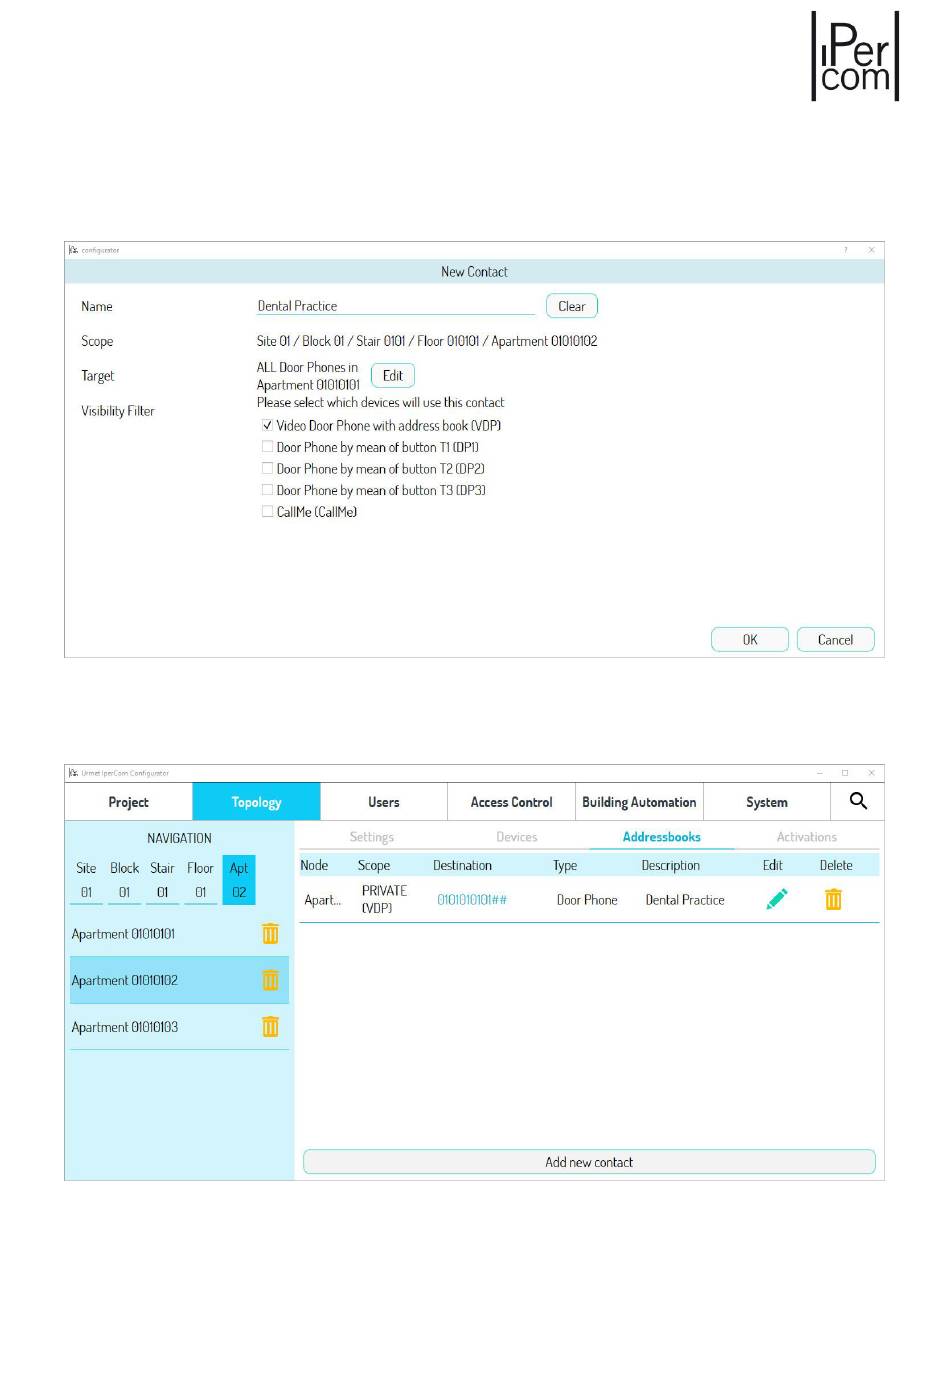Switch to the Settings sub-tab
Image resolution: width=950 pixels, height=1397 pixels.
point(371,837)
